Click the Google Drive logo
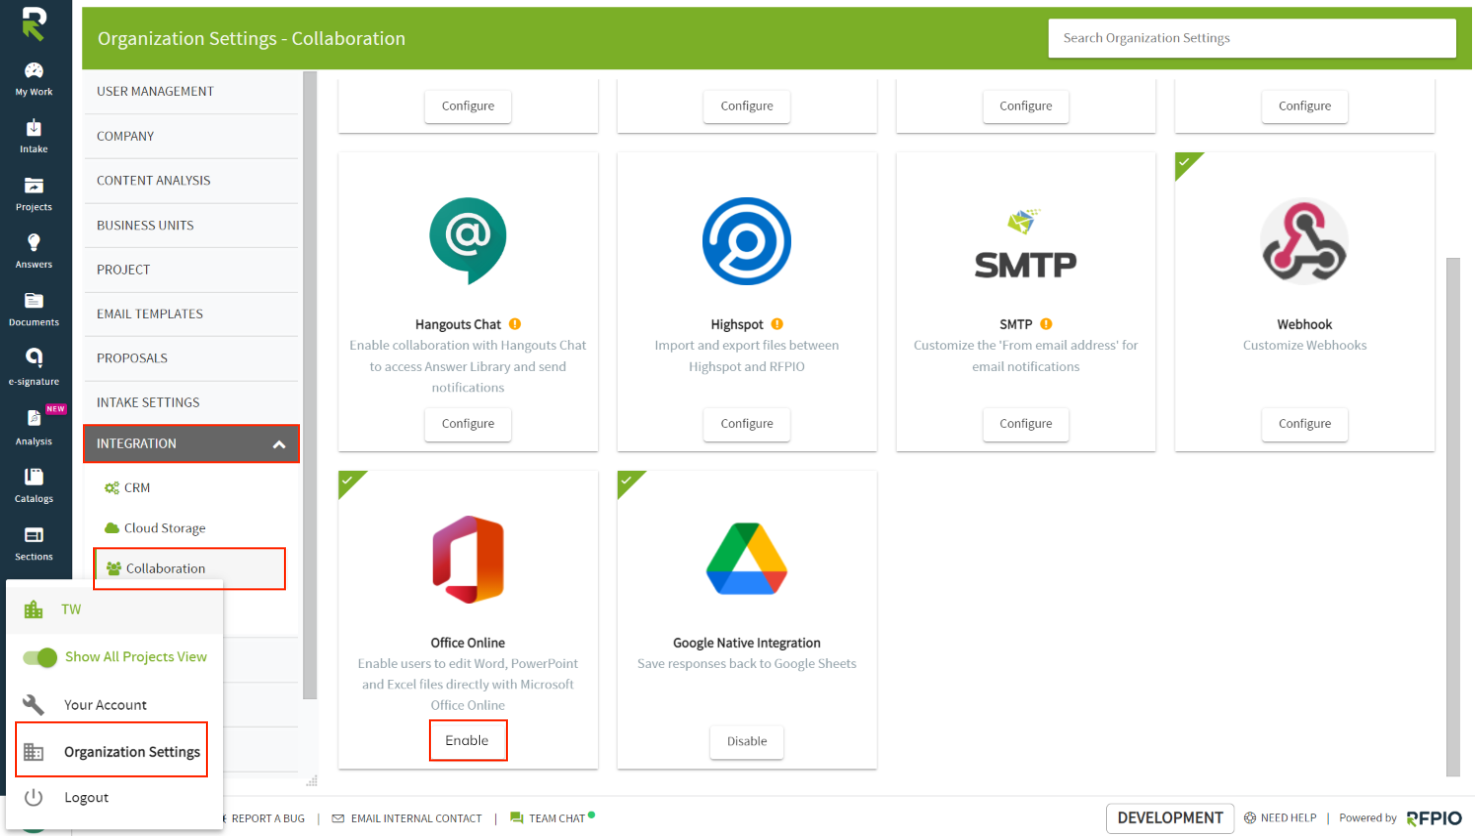The width and height of the screenshot is (1475, 836). pos(747,559)
